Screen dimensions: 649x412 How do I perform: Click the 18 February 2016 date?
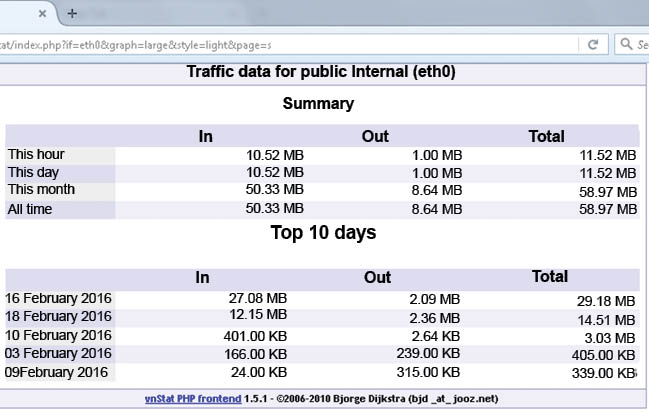59,317
